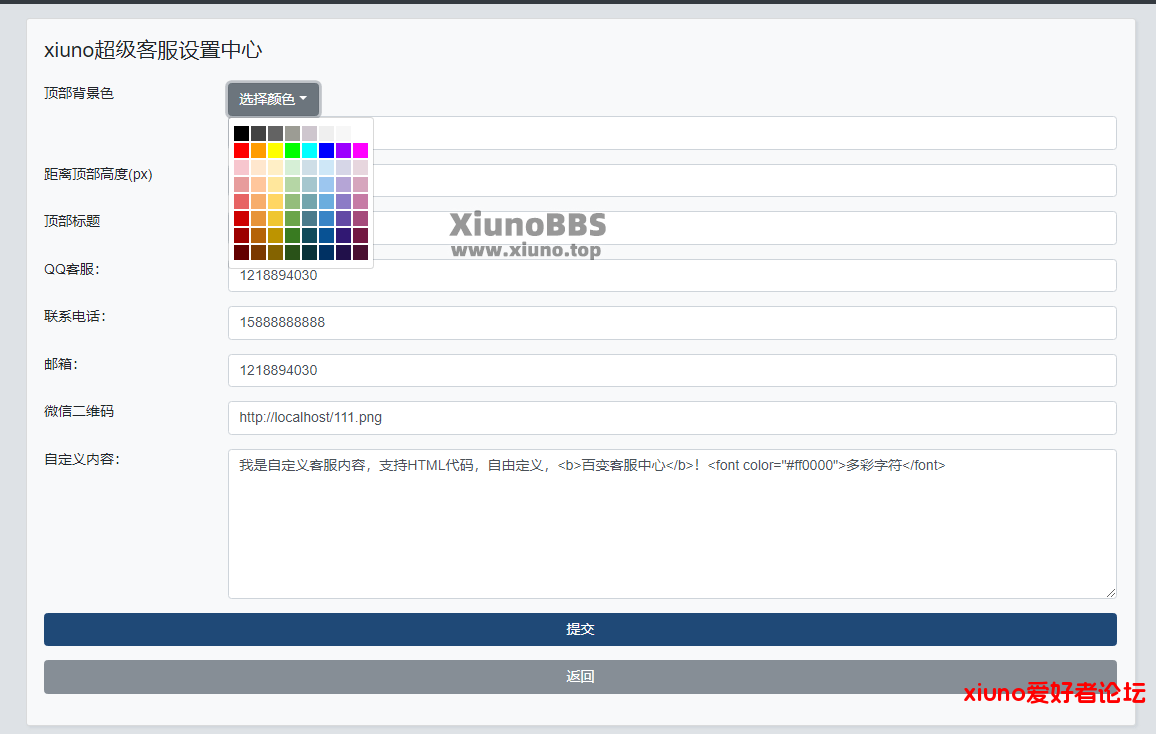Click the 返回 back button

tap(580, 677)
